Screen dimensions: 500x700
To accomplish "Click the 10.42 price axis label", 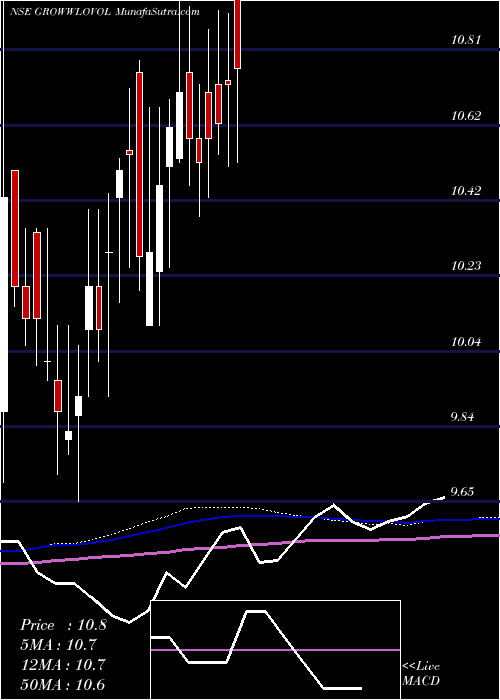I will coord(466,191).
